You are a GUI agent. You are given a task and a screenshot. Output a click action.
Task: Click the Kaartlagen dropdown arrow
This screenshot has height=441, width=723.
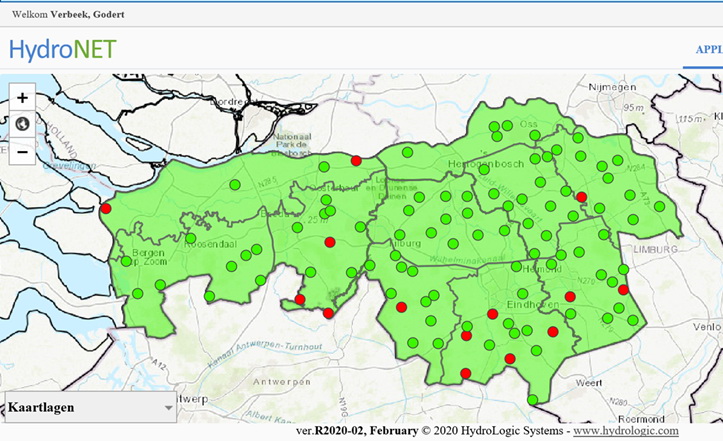pyautogui.click(x=167, y=408)
